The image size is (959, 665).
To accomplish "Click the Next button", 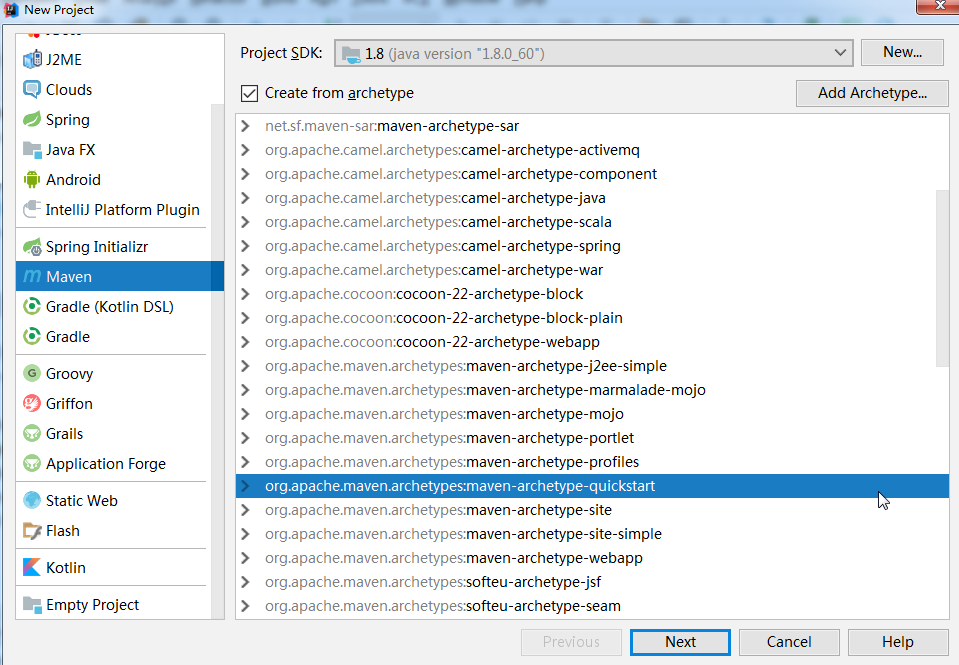I will [x=680, y=642].
